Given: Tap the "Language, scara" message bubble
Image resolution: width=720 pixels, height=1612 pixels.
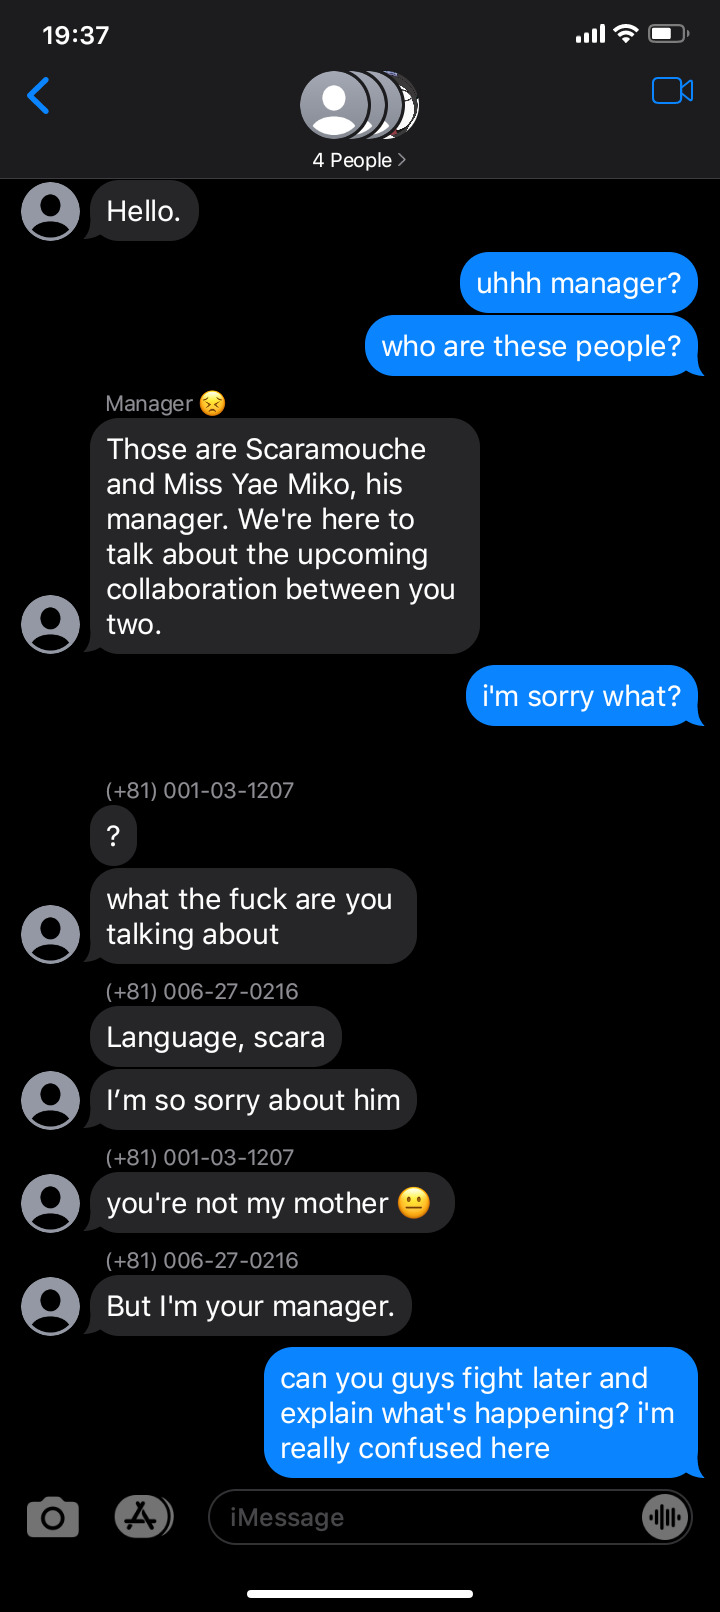Looking at the screenshot, I should pos(216,1037).
